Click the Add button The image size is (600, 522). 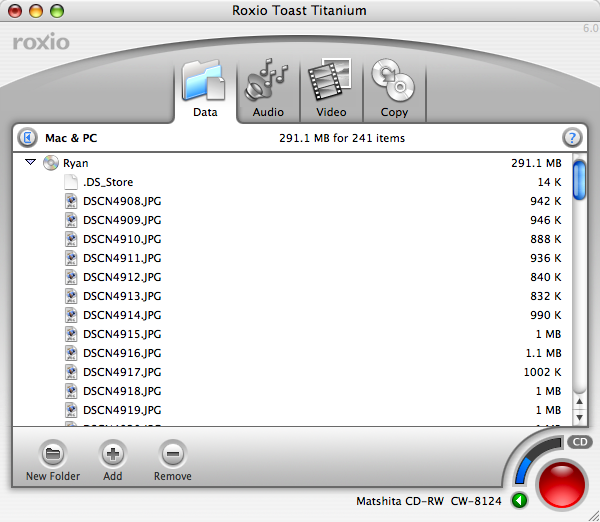tap(112, 460)
